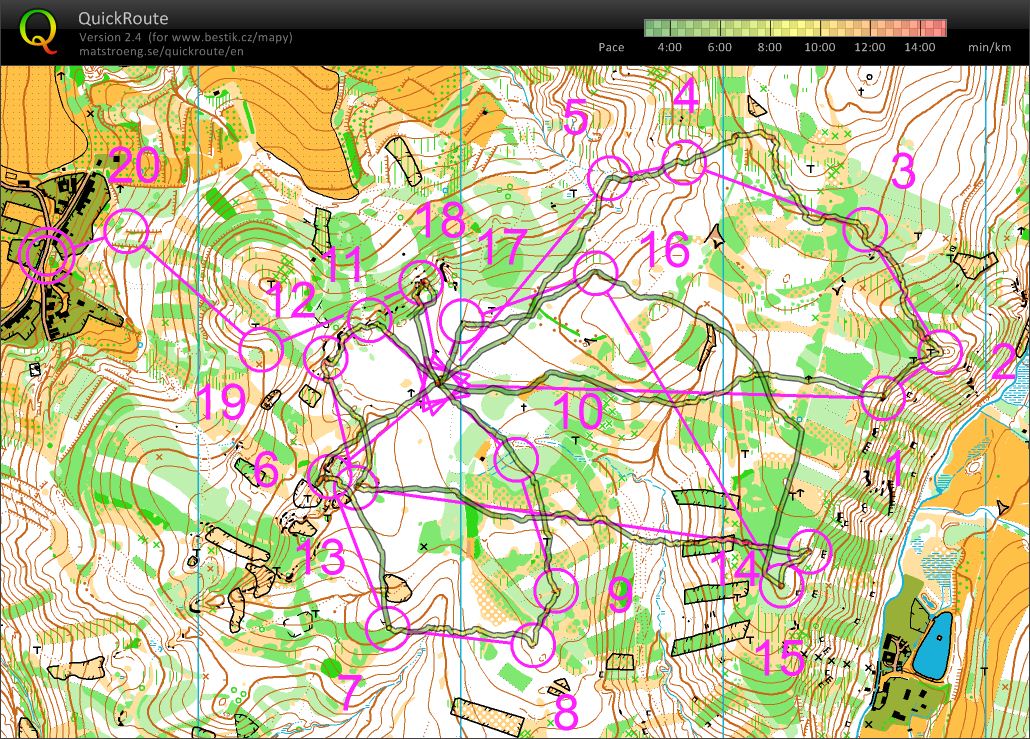Click the QuickRoute title text
Screen dimensions: 1030x739
coord(124,19)
